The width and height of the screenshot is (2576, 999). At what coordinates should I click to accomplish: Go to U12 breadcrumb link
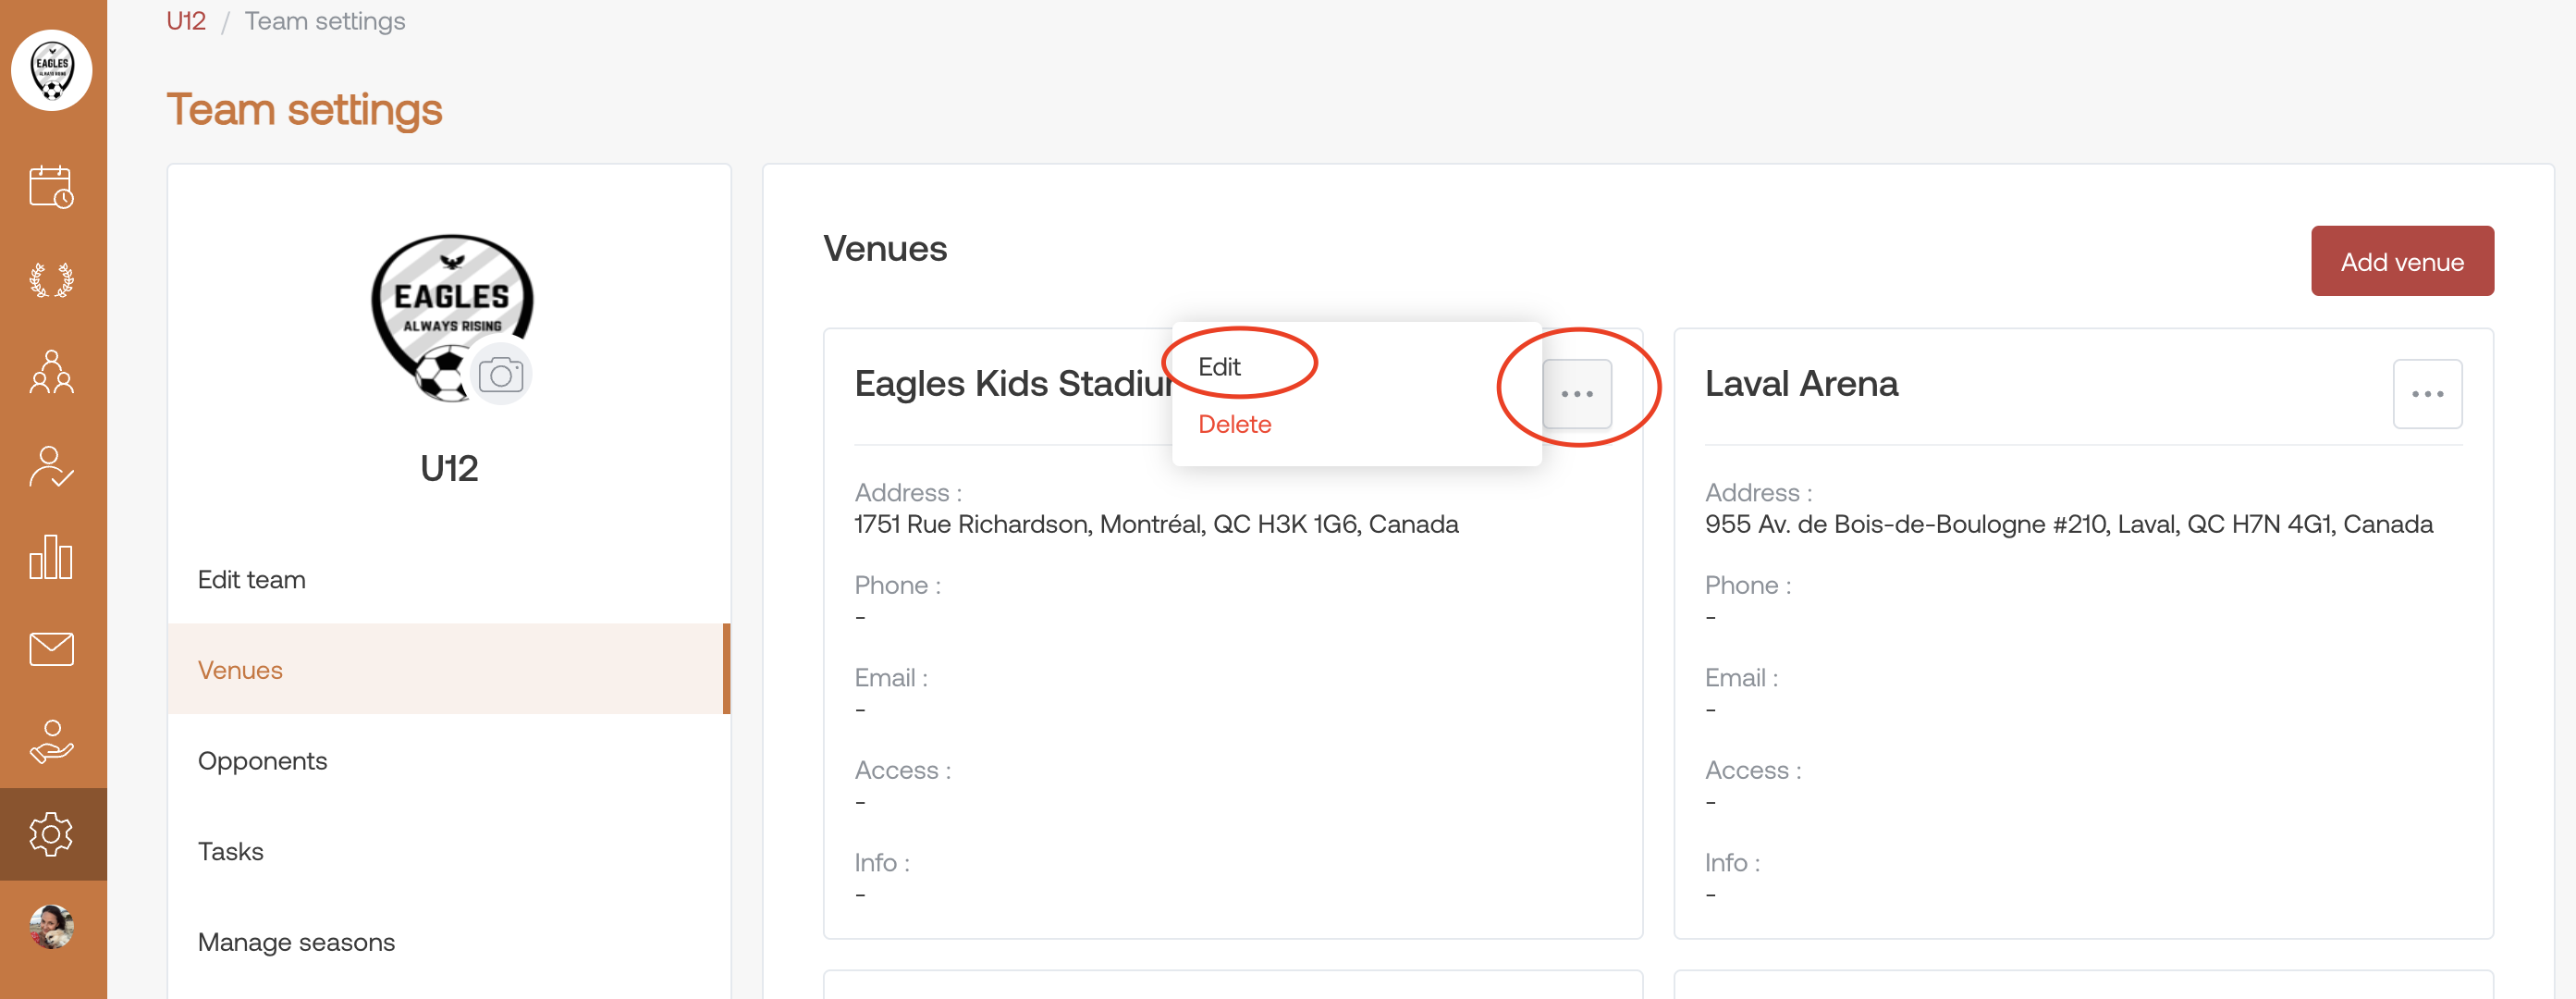[x=186, y=21]
